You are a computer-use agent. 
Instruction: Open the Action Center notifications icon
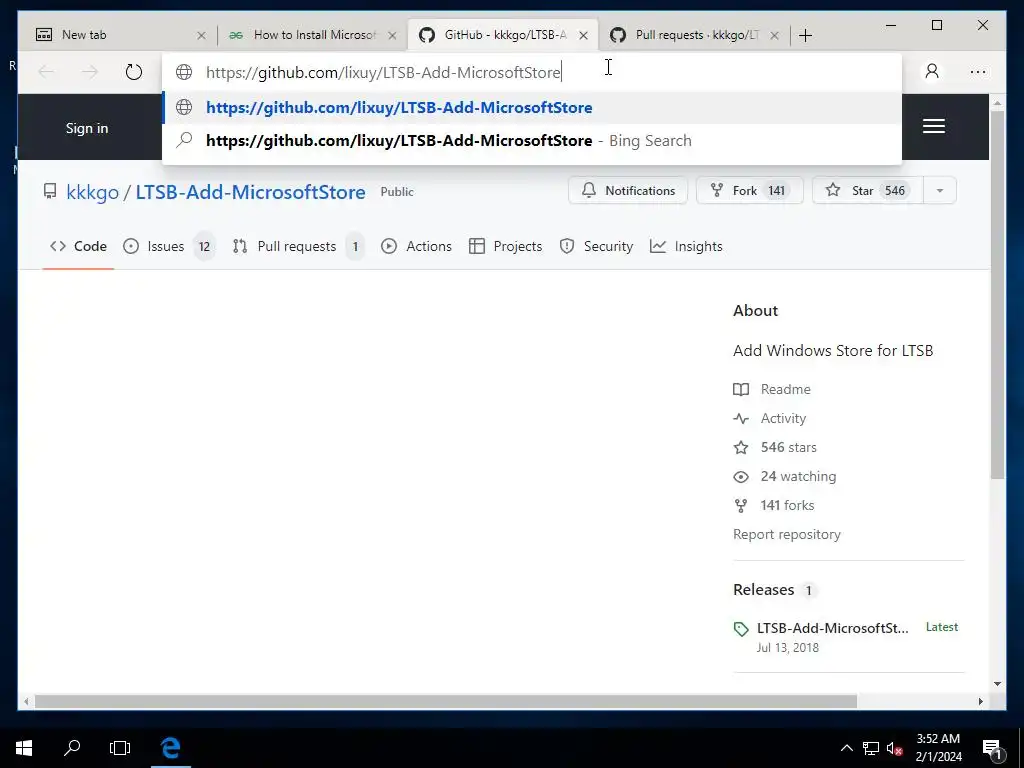pos(992,748)
